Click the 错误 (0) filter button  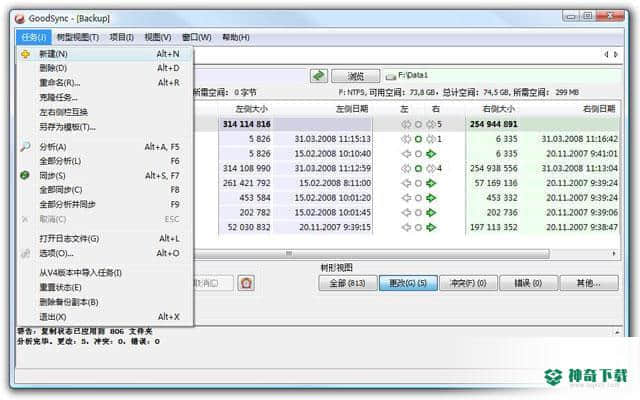click(528, 283)
